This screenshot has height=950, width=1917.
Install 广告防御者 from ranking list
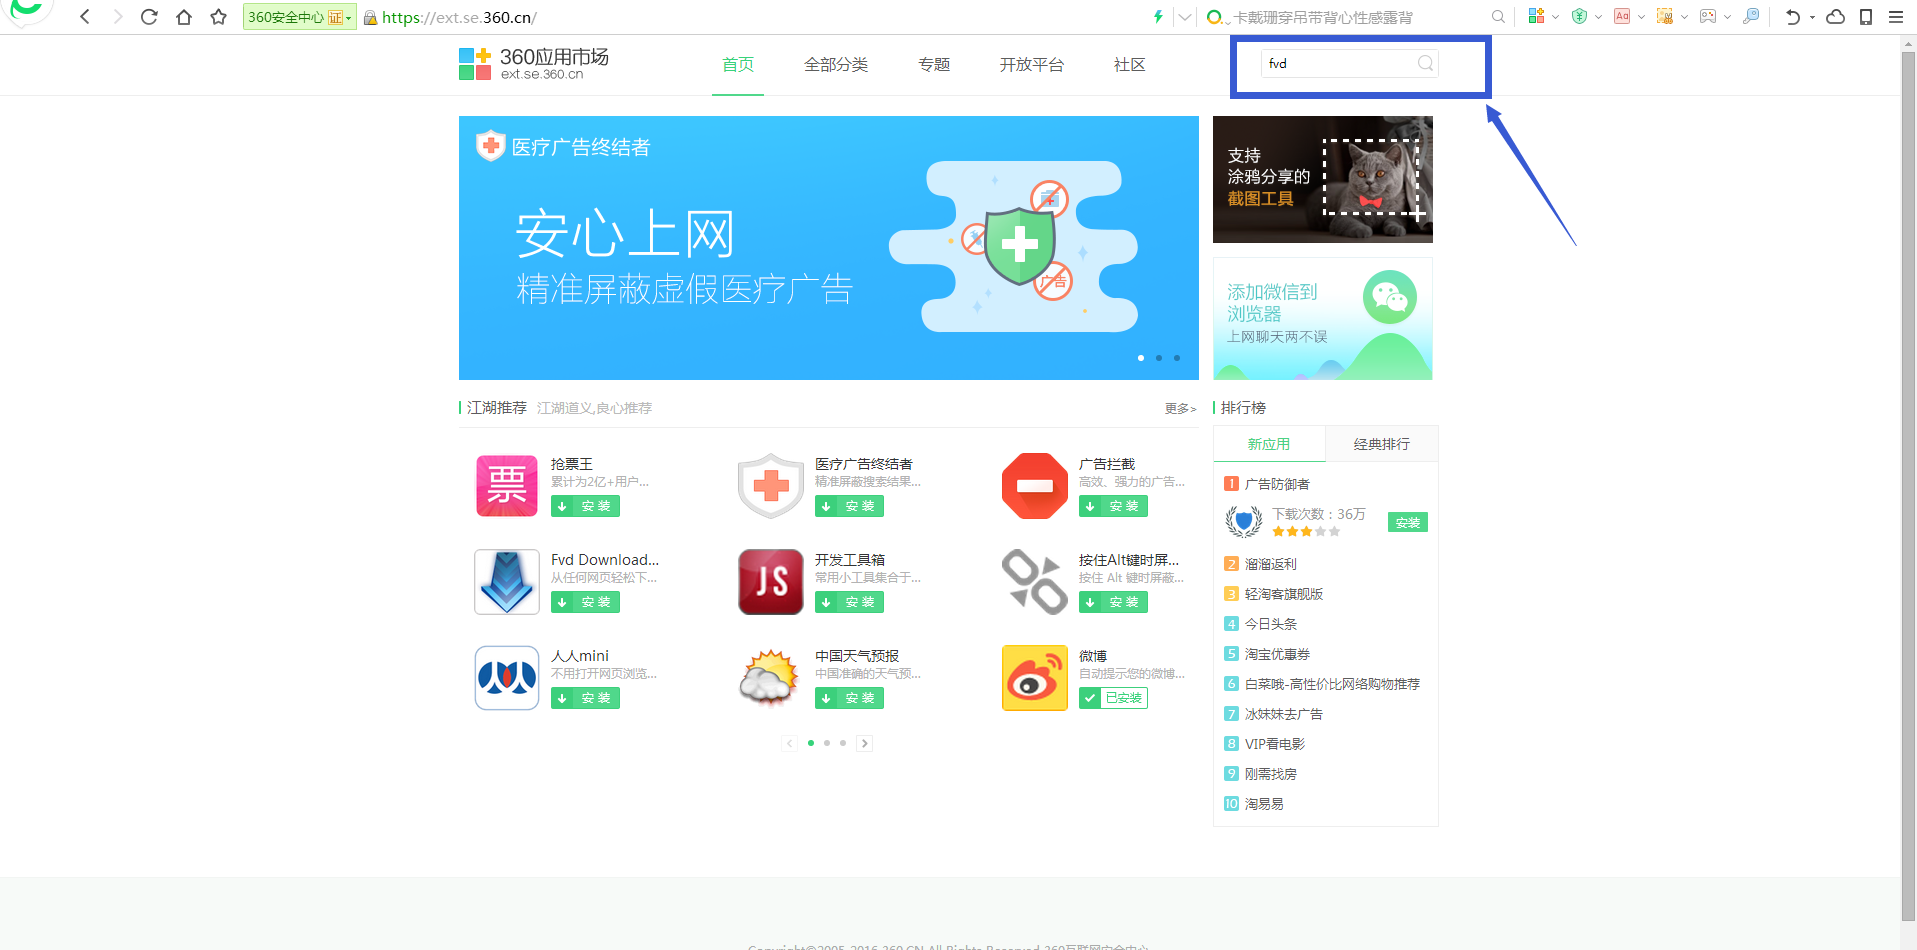pyautogui.click(x=1408, y=523)
